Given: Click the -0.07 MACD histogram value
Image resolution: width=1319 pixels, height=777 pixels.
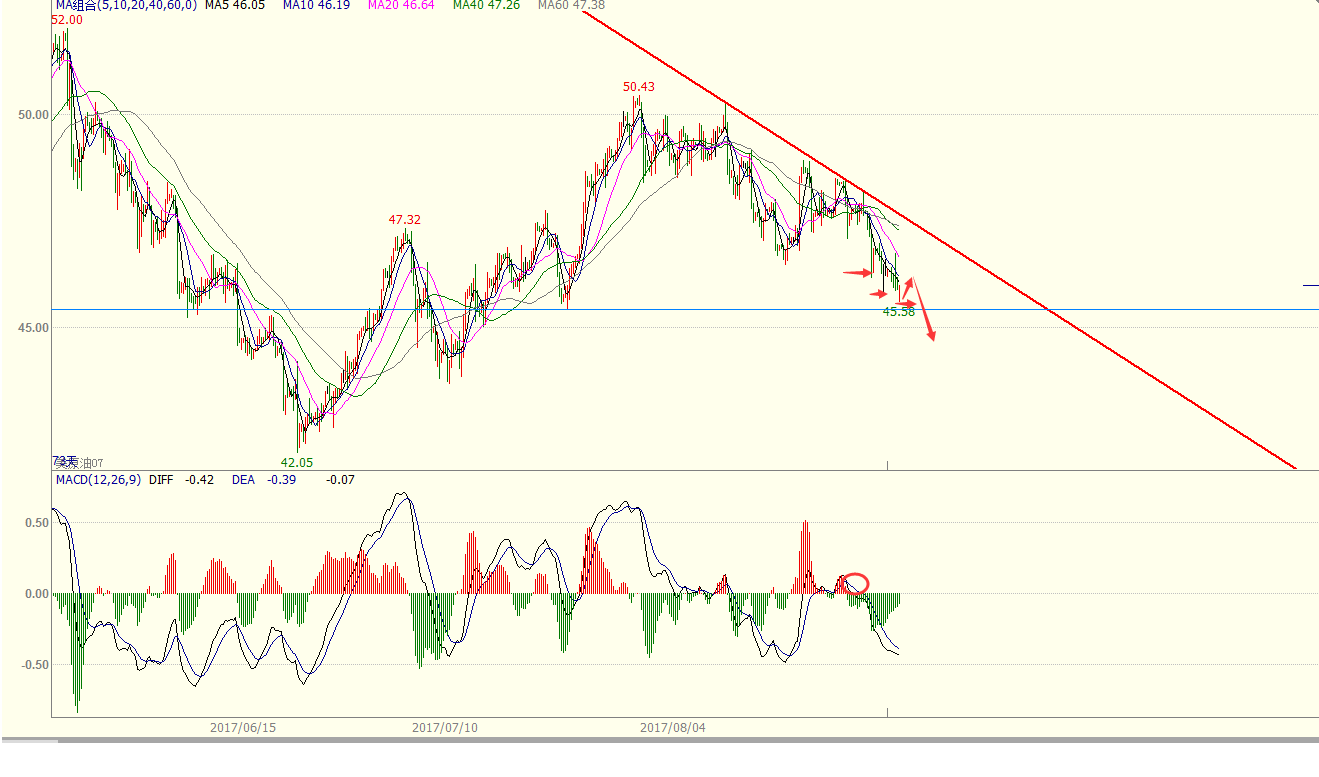Looking at the screenshot, I should click(x=340, y=480).
